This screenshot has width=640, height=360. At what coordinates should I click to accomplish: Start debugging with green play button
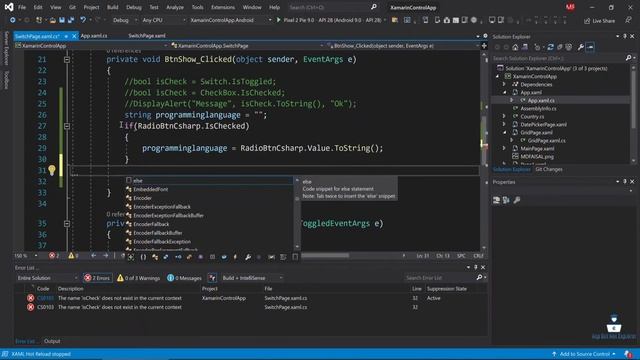pos(278,20)
